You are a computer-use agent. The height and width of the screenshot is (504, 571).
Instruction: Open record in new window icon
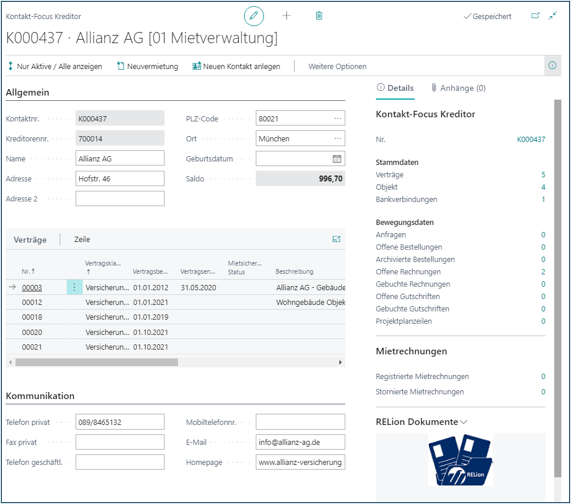click(535, 16)
